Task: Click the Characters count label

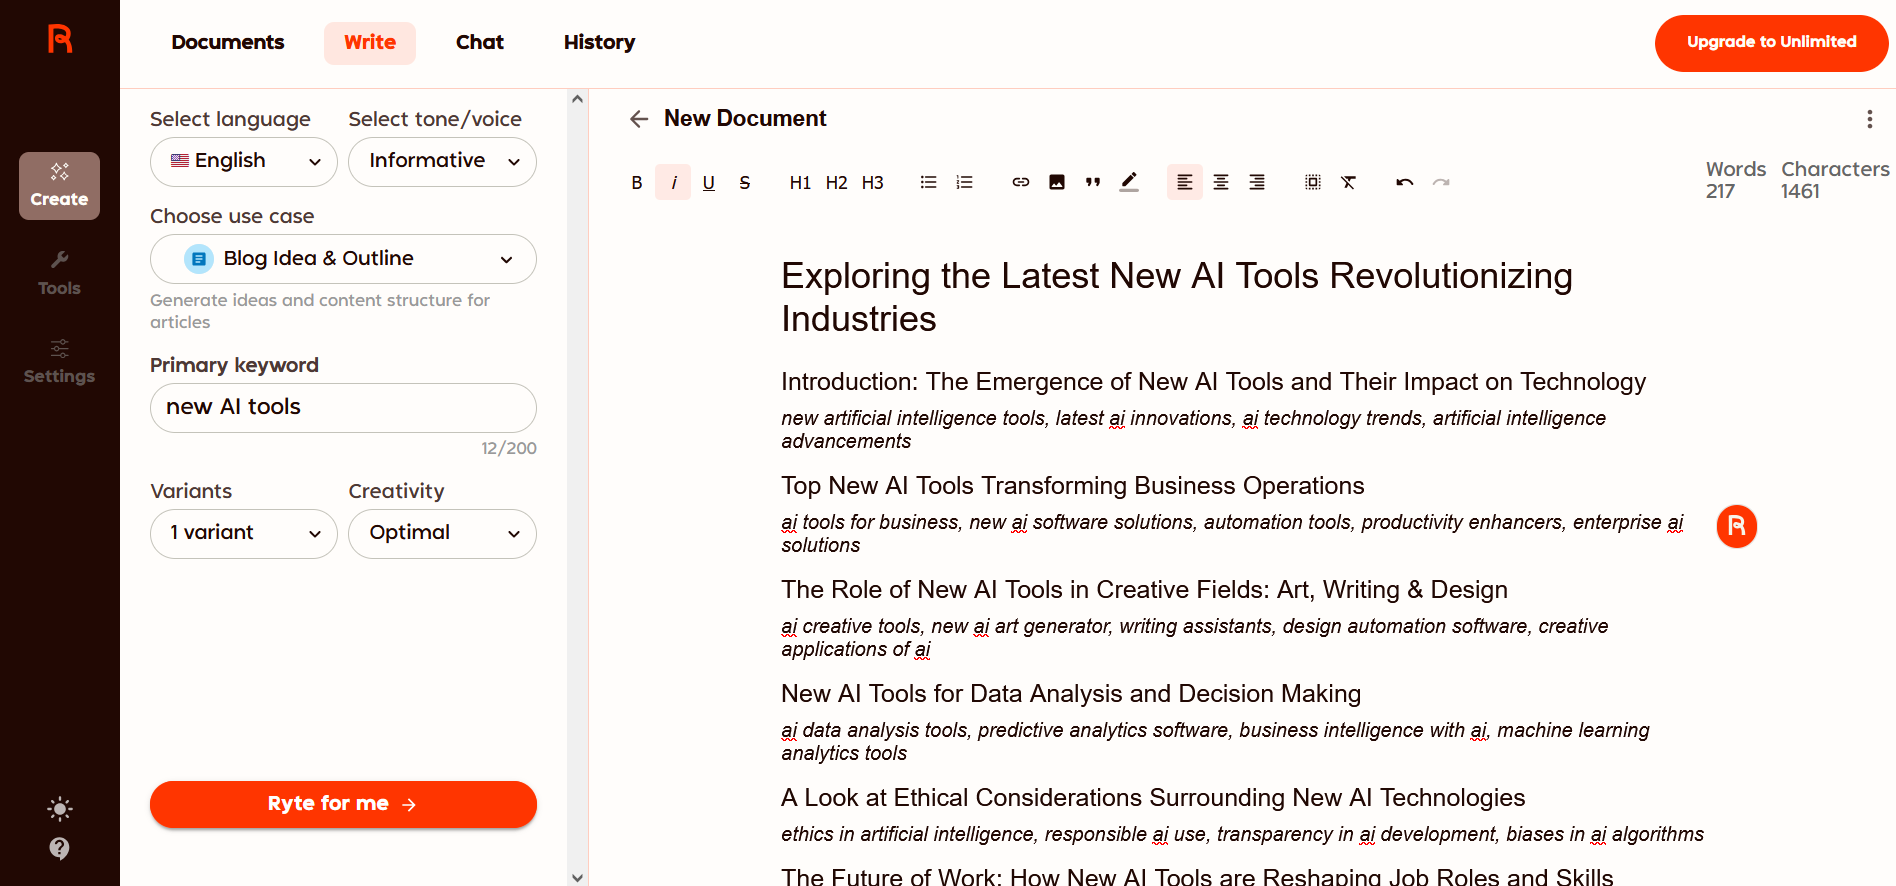Action: tap(1835, 169)
